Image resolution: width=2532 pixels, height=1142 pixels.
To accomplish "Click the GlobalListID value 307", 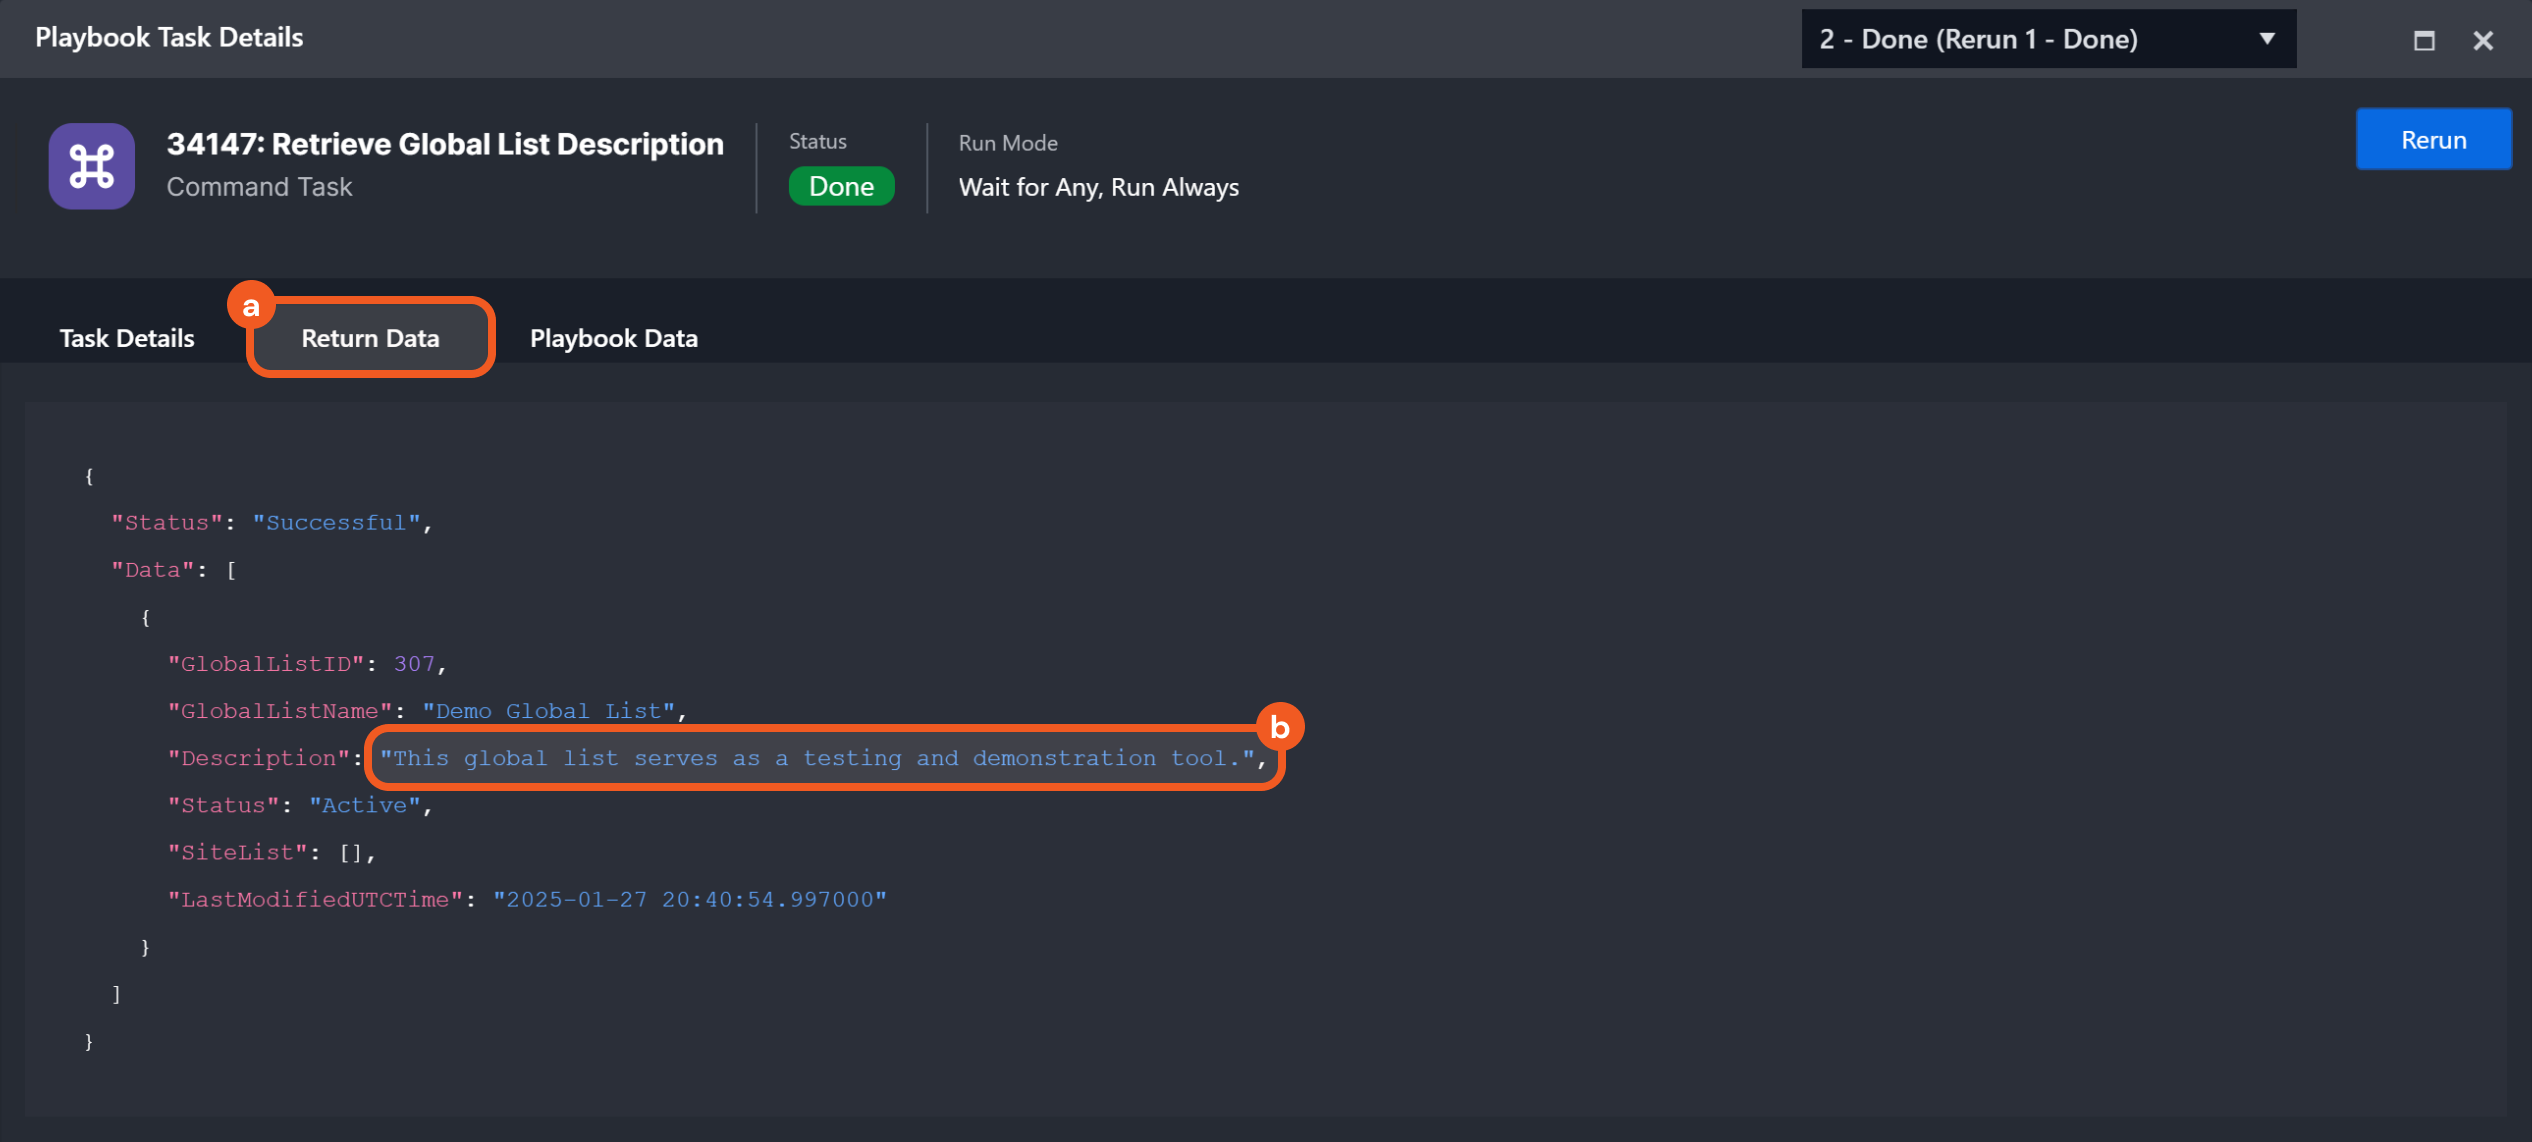I will pos(414,664).
